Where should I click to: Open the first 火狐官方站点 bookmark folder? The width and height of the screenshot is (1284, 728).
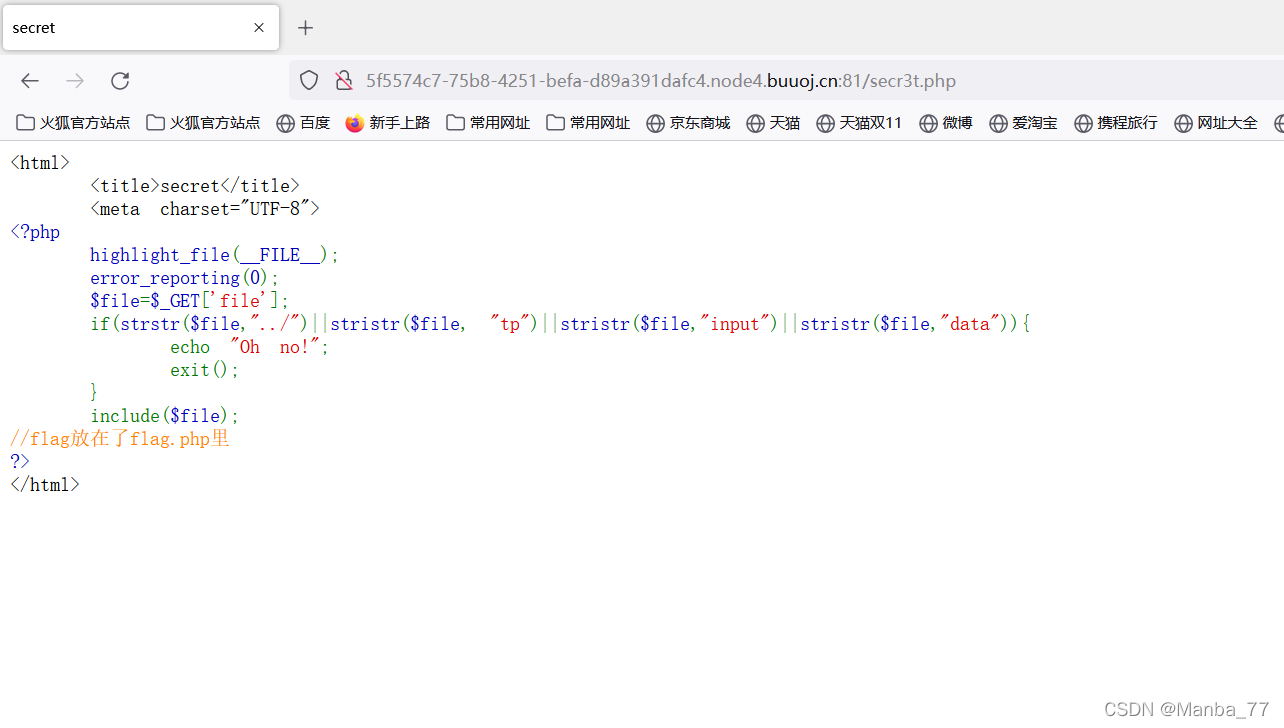click(x=73, y=123)
